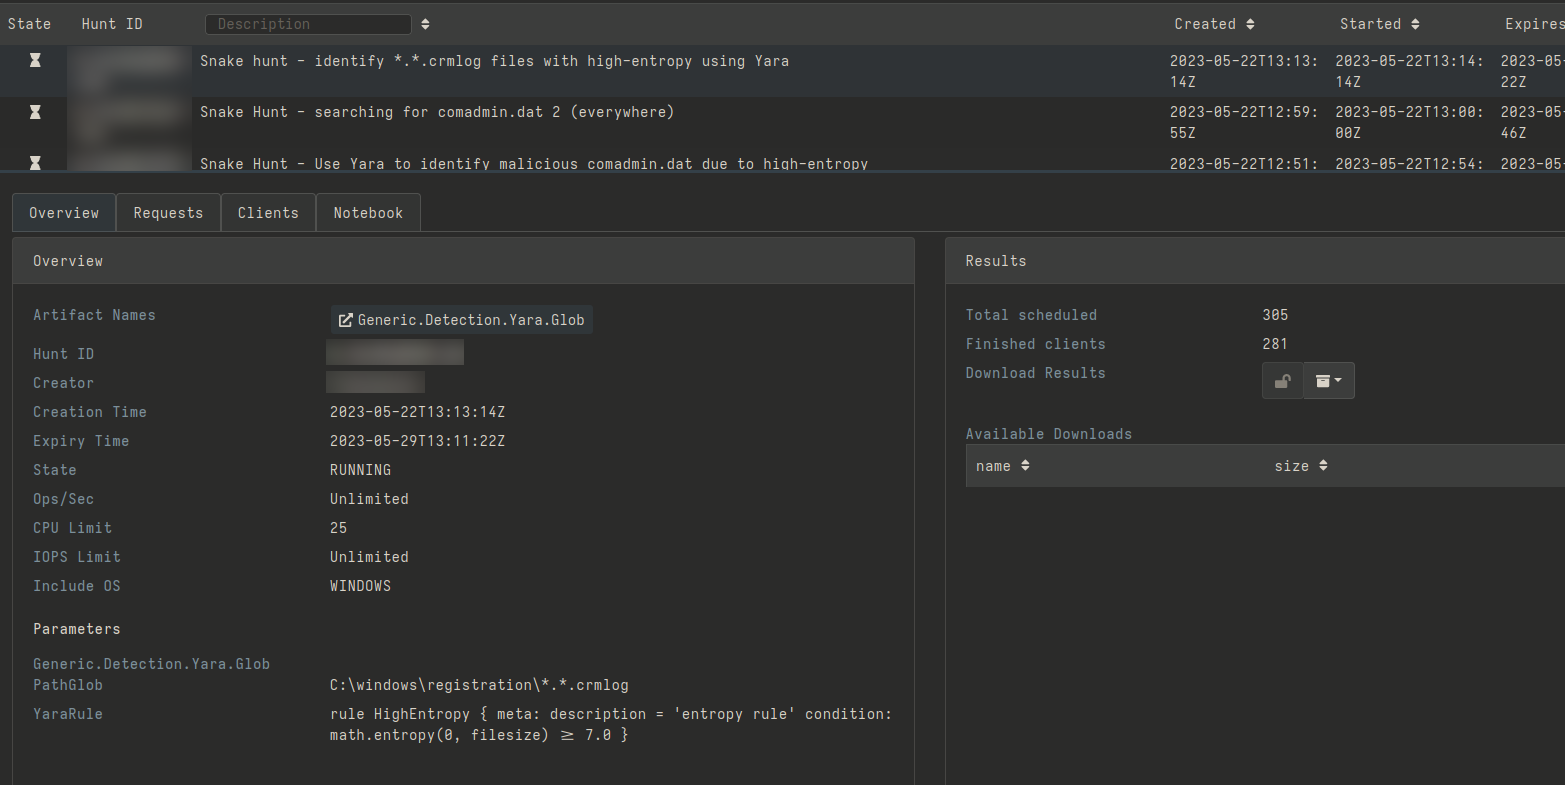This screenshot has height=785, width=1565.
Task: Click the State column header
Action: [x=29, y=24]
